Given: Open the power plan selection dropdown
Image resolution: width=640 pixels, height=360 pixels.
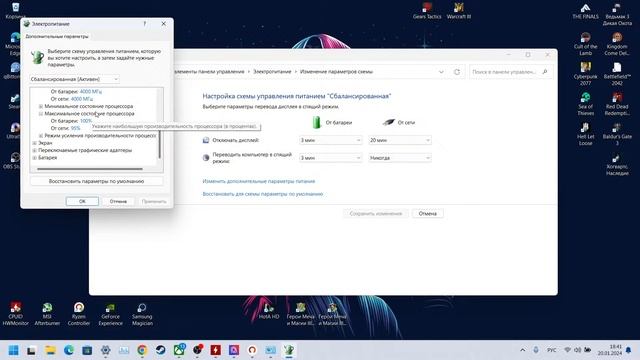Looking at the screenshot, I should coord(74,79).
